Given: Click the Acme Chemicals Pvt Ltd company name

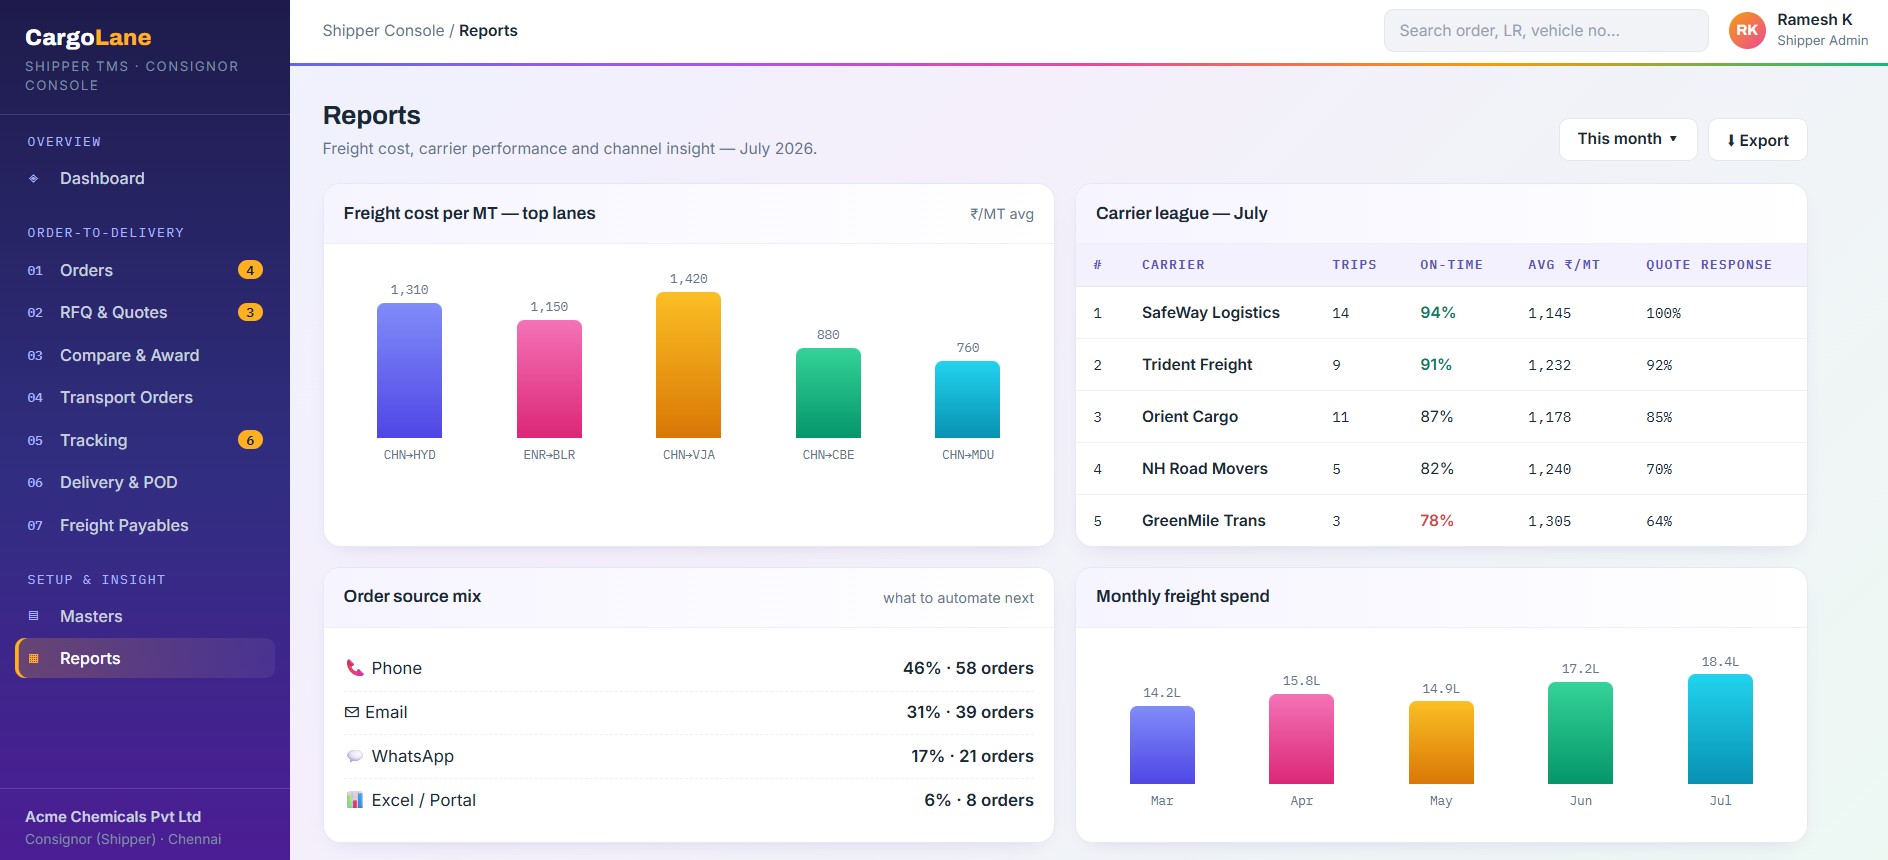Looking at the screenshot, I should point(113,817).
